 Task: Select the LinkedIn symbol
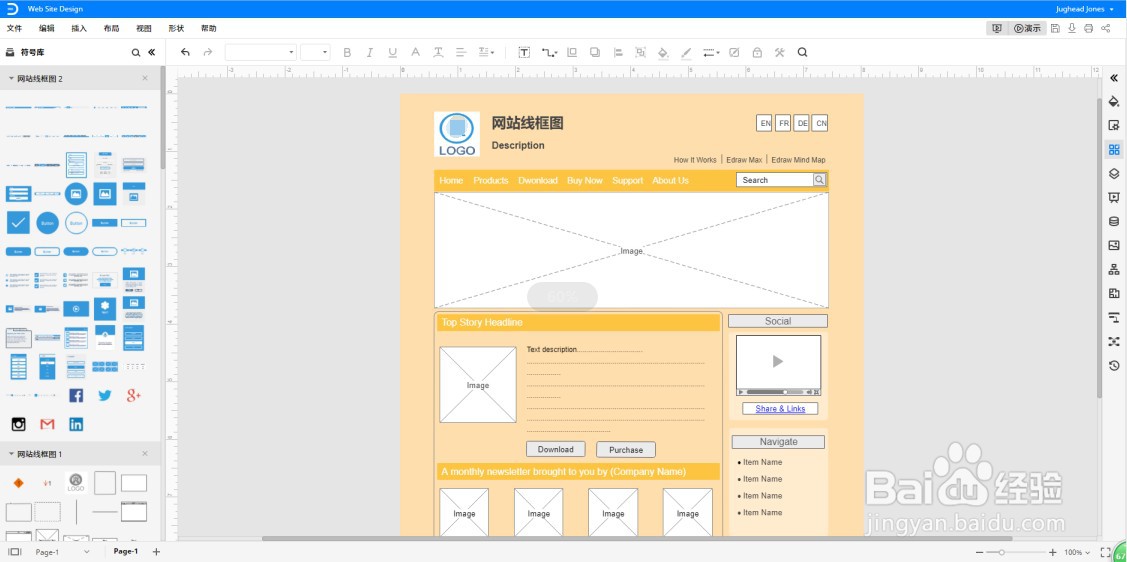tap(76, 424)
